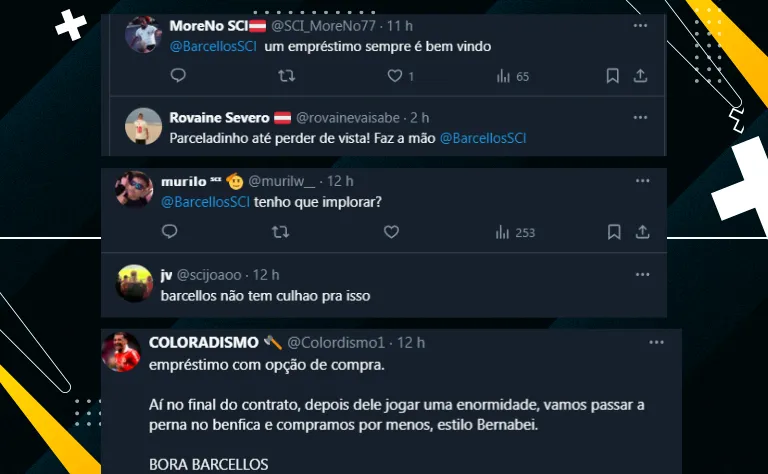Open COLORADISMO's profile picture

point(123,353)
